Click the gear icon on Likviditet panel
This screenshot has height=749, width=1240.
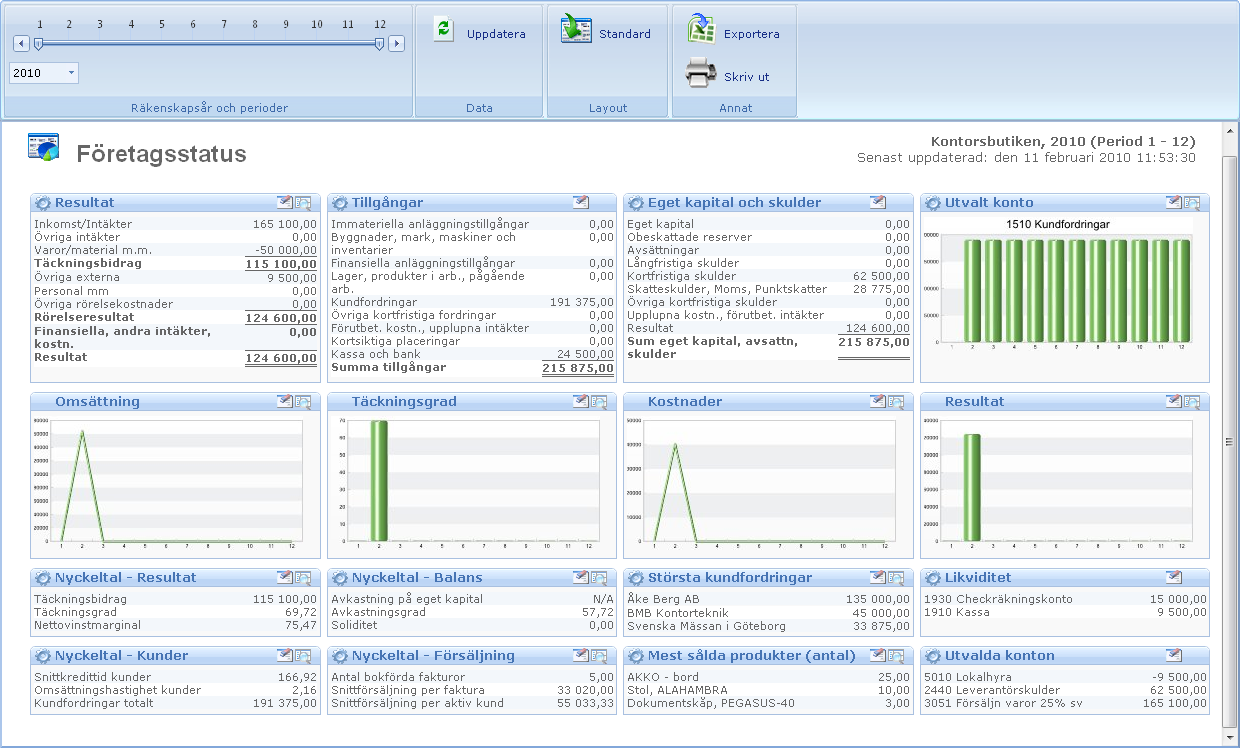point(932,578)
